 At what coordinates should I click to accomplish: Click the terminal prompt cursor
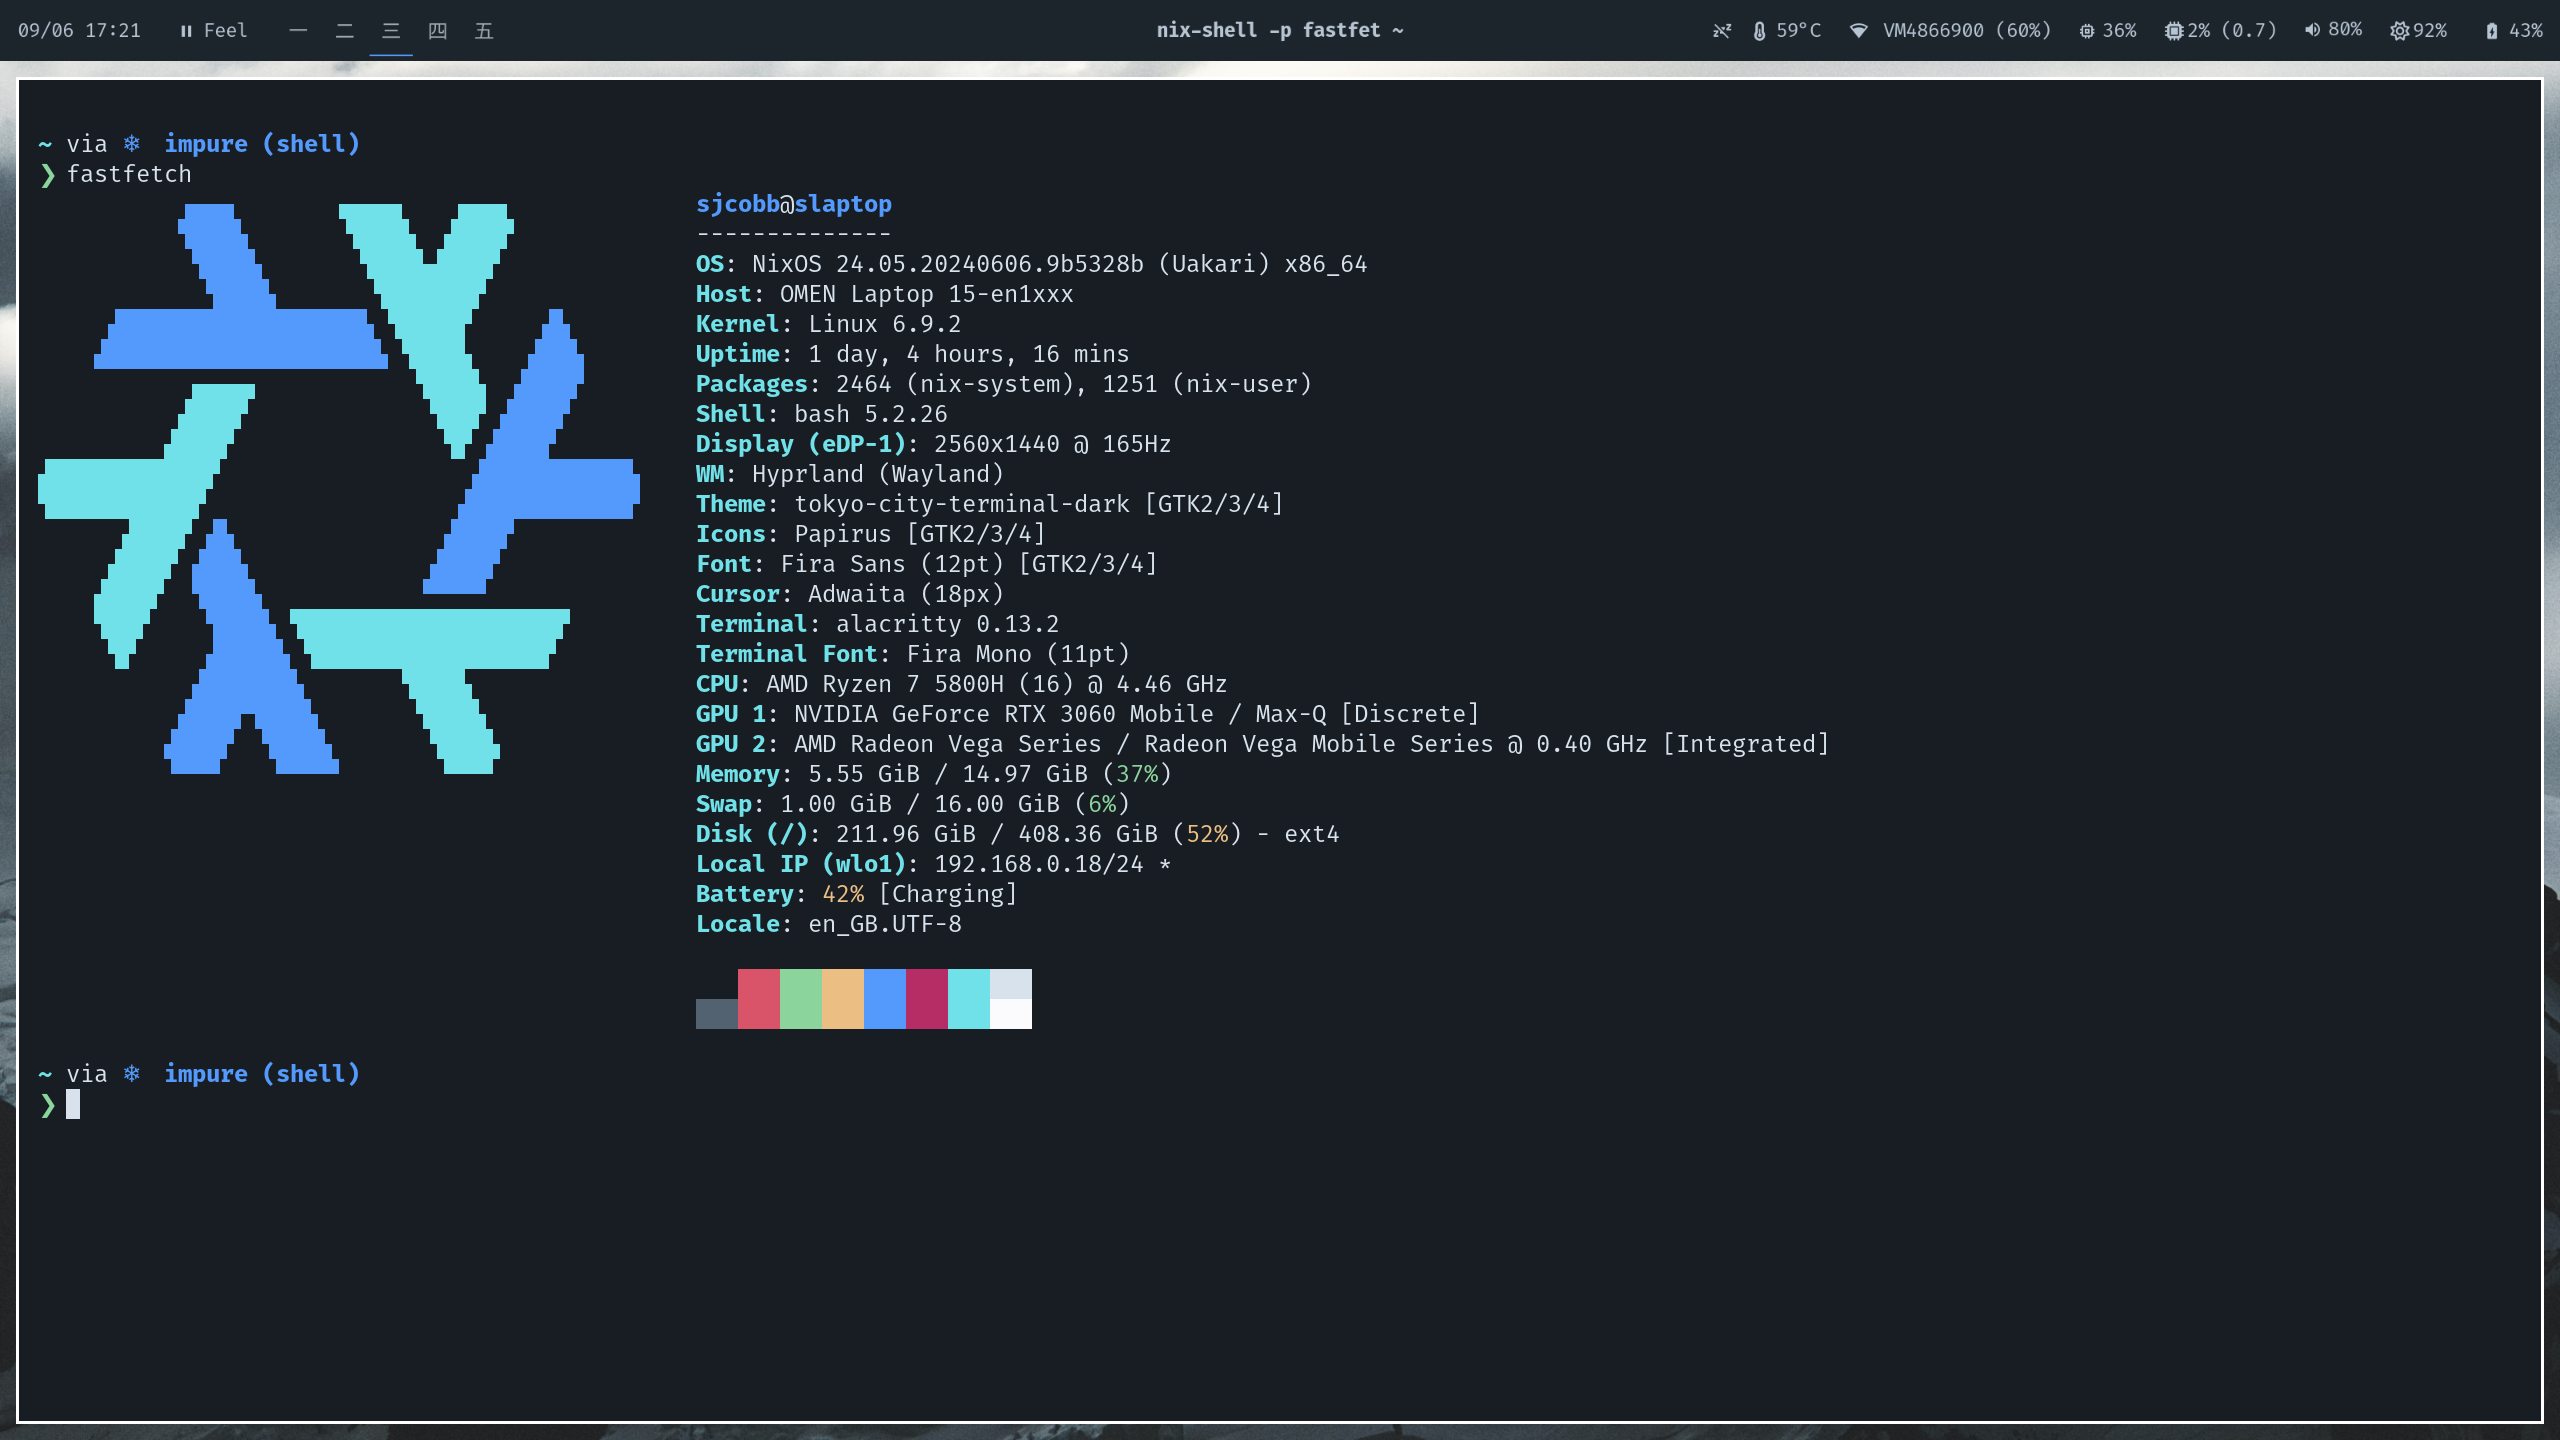click(73, 1104)
